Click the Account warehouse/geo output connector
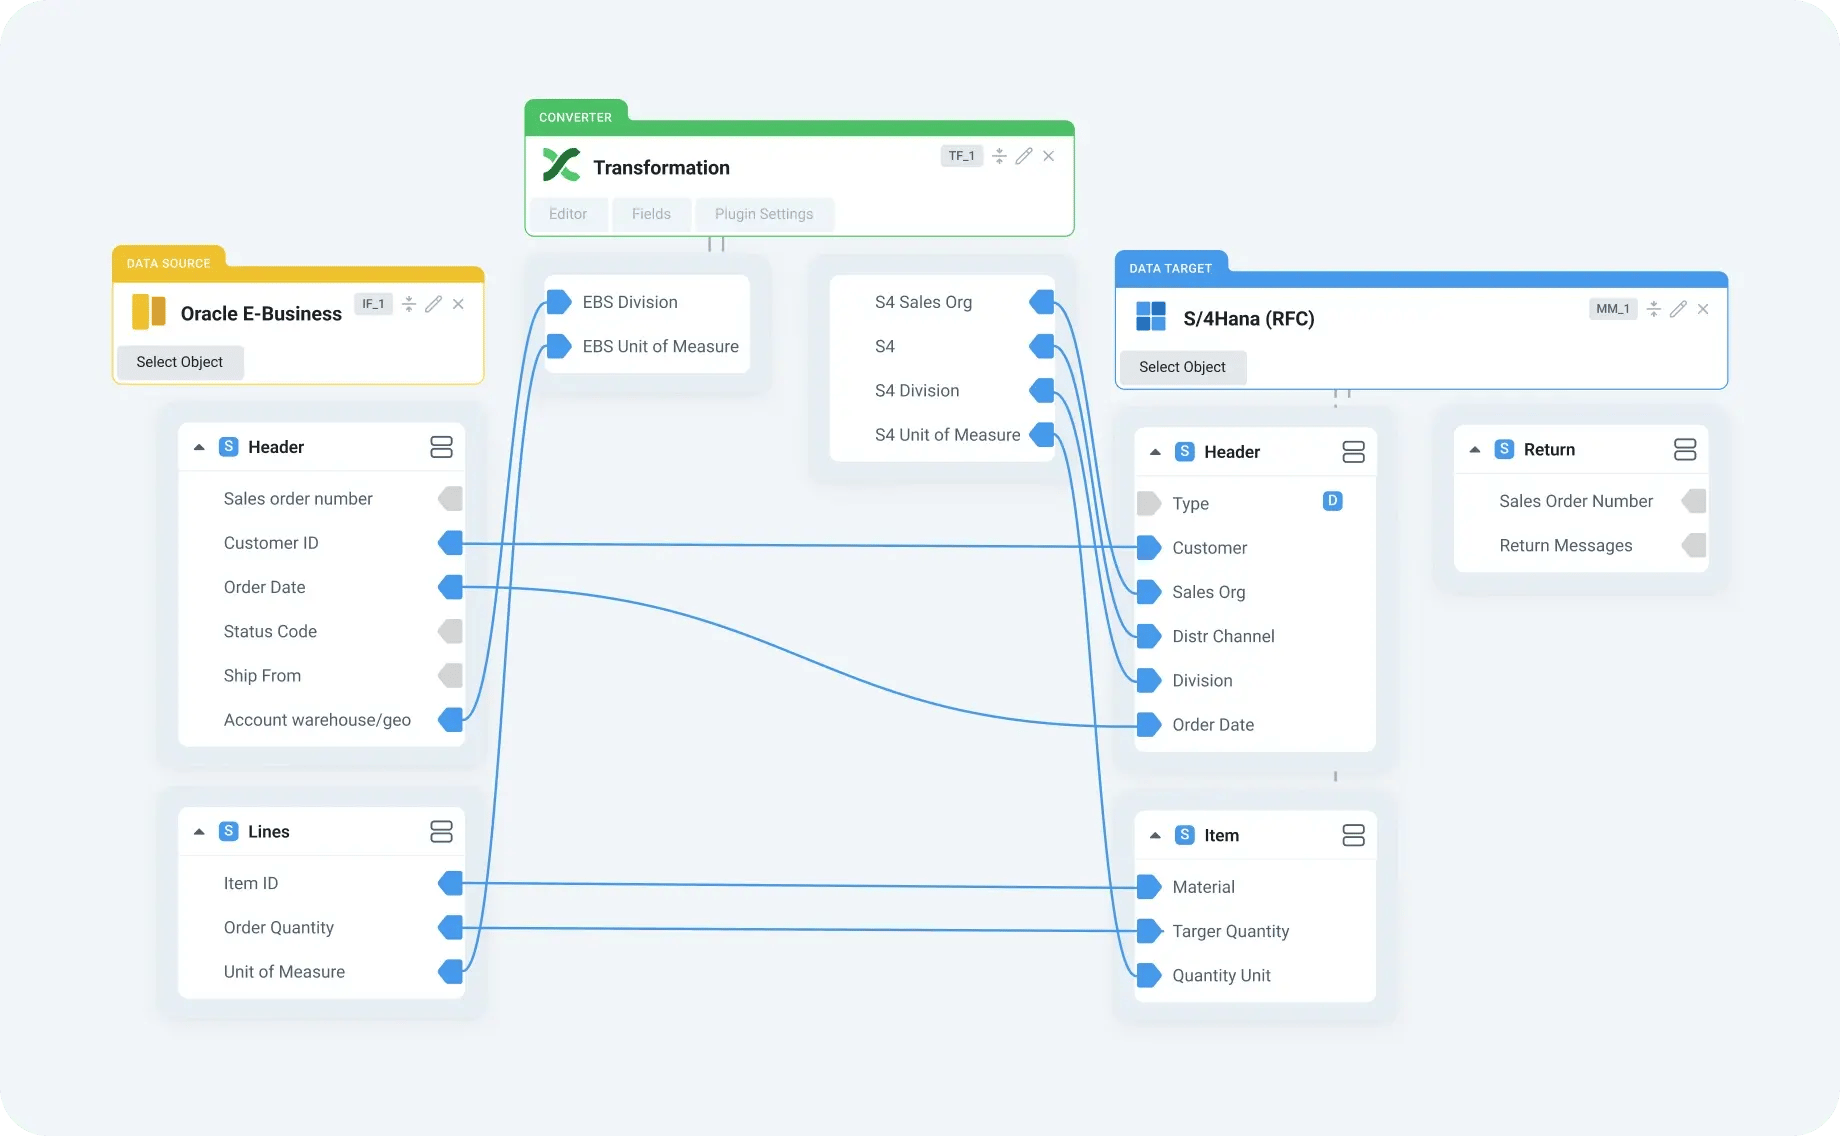 click(450, 719)
